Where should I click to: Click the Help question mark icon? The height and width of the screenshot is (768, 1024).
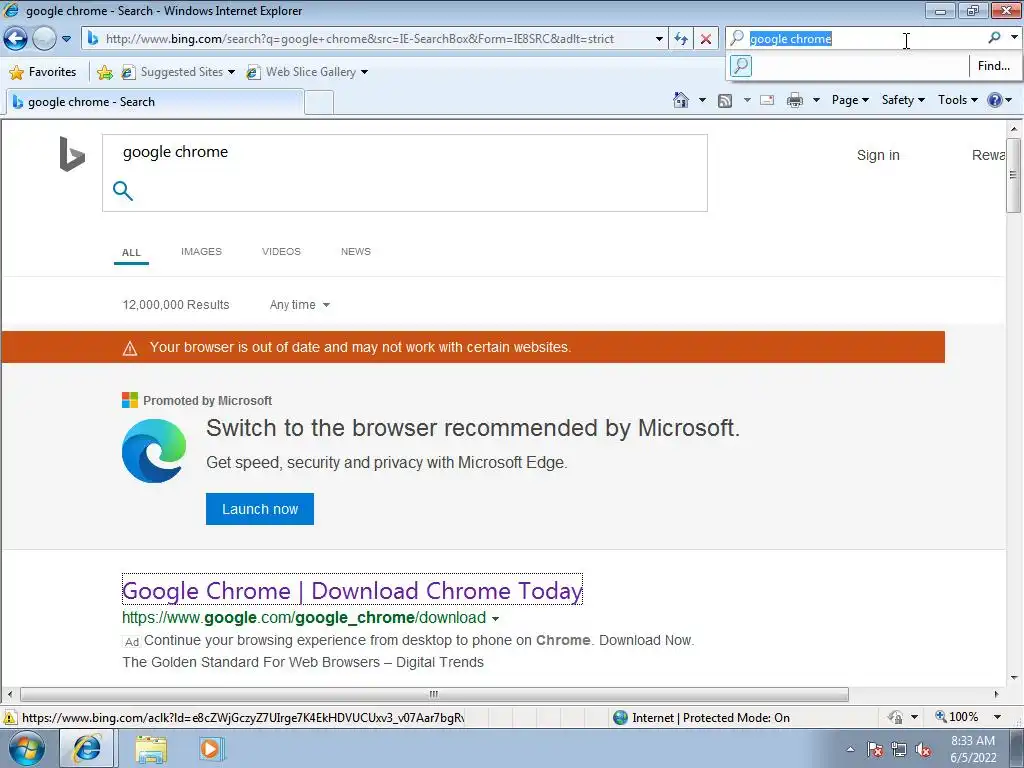click(995, 100)
